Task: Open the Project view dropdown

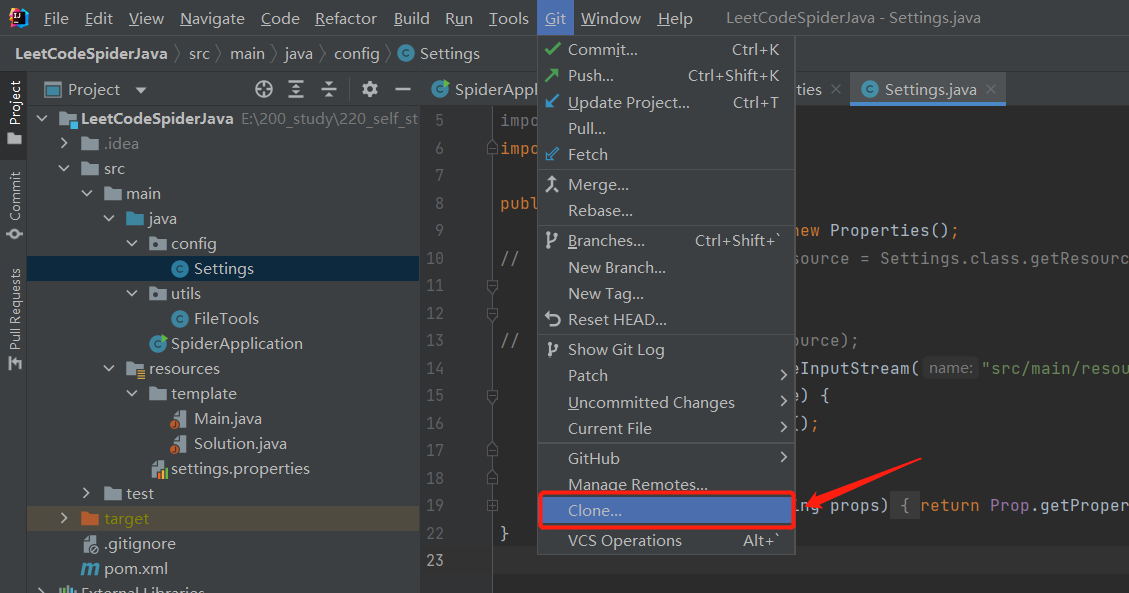Action: (140, 90)
